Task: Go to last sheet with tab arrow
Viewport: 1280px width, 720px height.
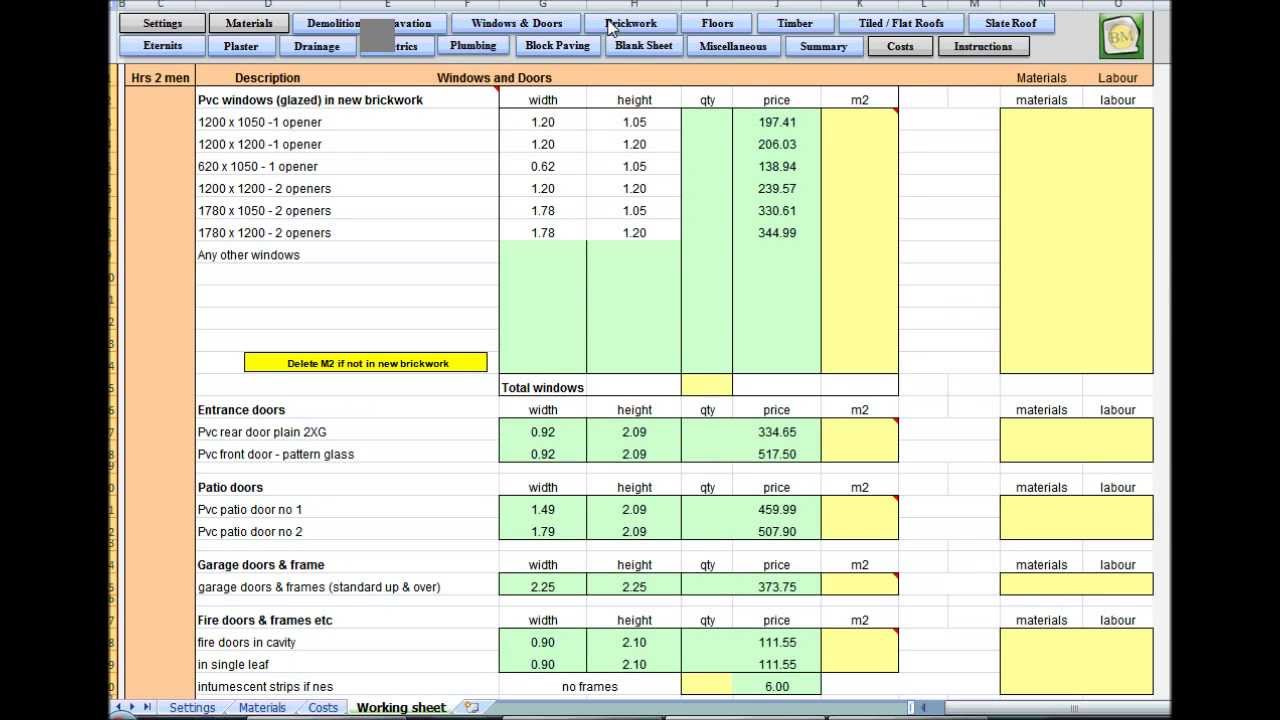Action: click(148, 707)
